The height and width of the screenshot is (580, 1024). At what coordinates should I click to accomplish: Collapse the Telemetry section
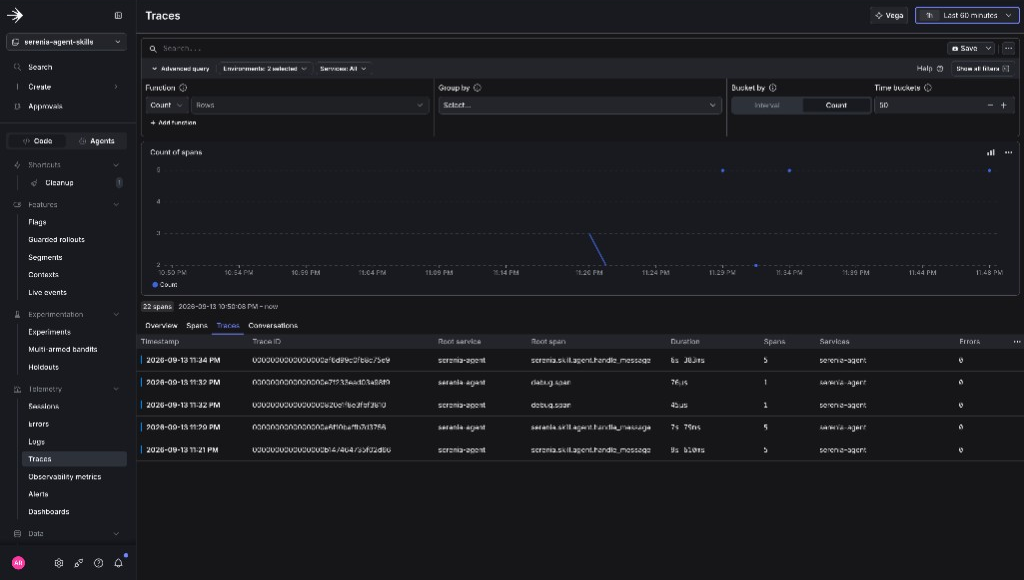[x=116, y=389]
